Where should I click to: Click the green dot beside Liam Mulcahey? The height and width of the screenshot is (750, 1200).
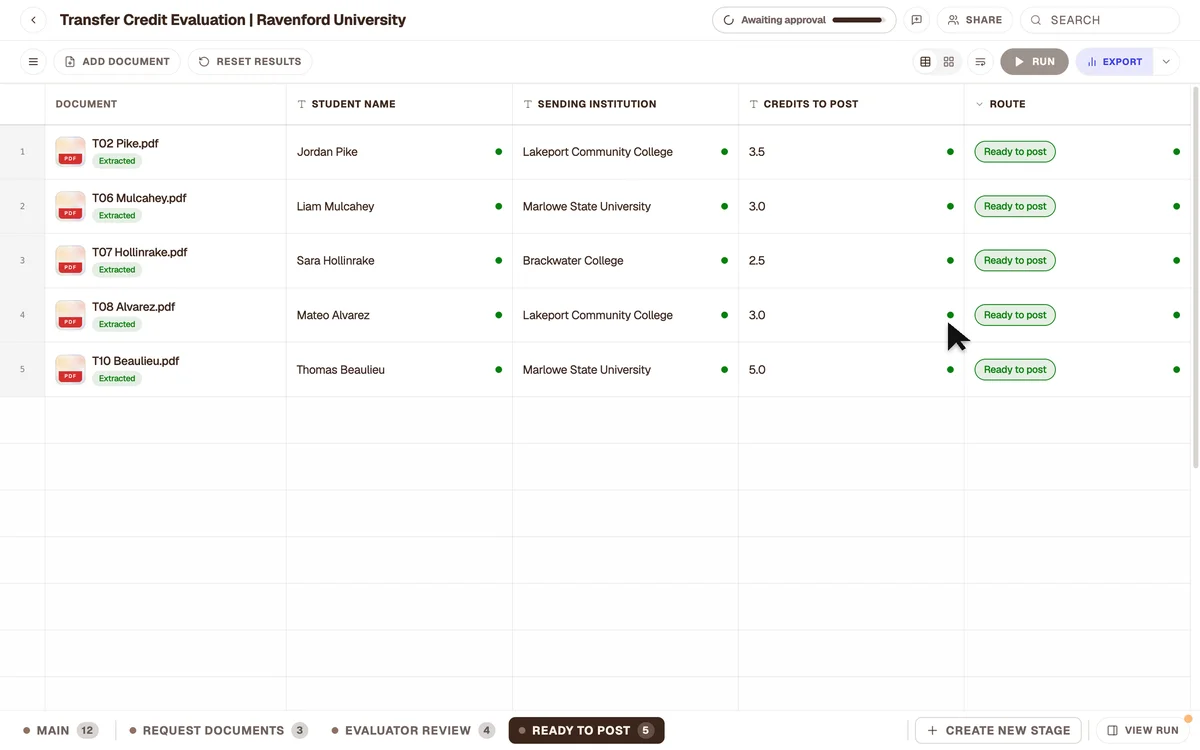point(499,206)
